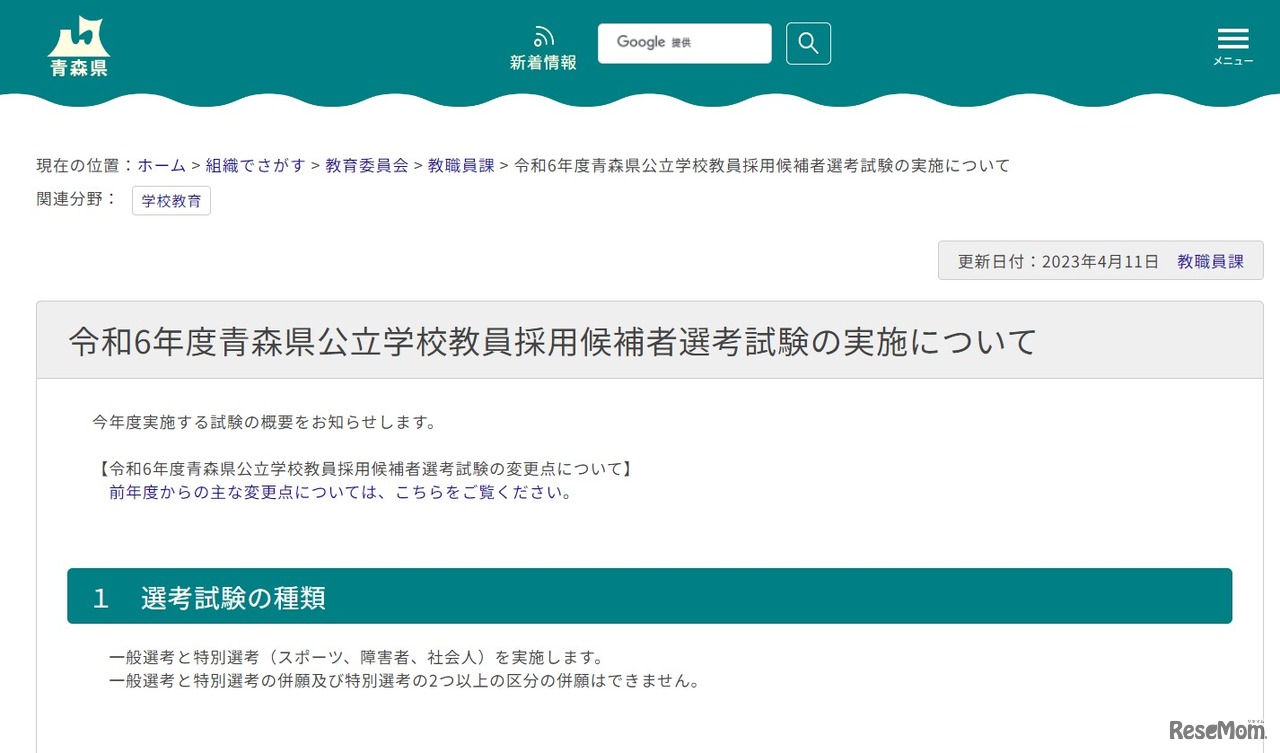The height and width of the screenshot is (753, 1280).
Task: Open 教職員課 next to the update date
Action: tap(1210, 260)
